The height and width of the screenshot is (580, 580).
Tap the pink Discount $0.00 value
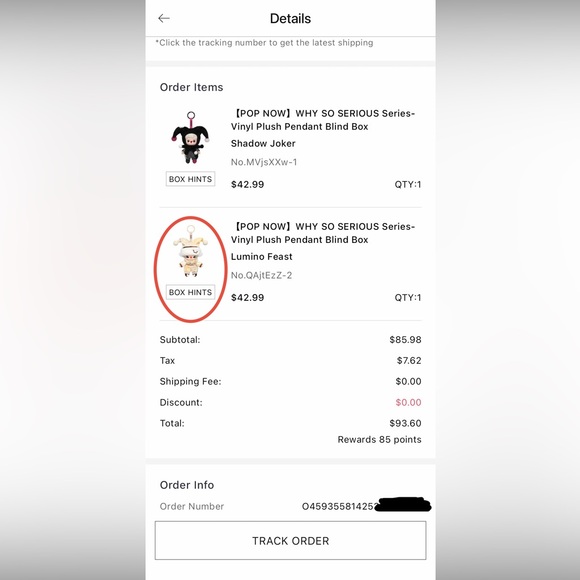(x=408, y=402)
